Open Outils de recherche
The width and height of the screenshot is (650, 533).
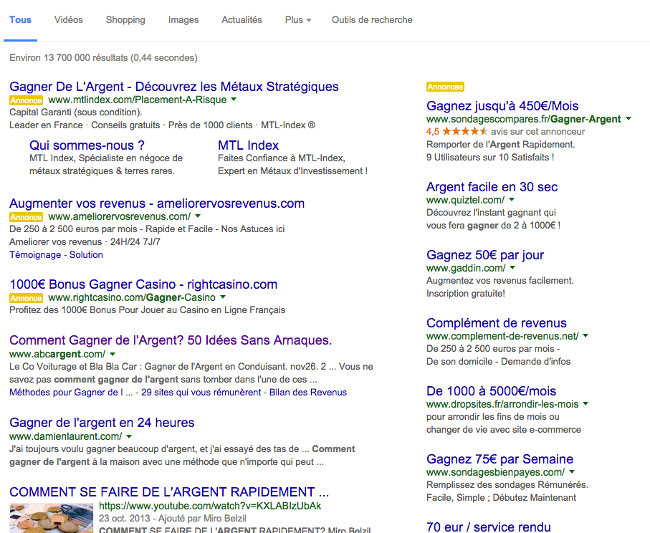pyautogui.click(x=372, y=20)
